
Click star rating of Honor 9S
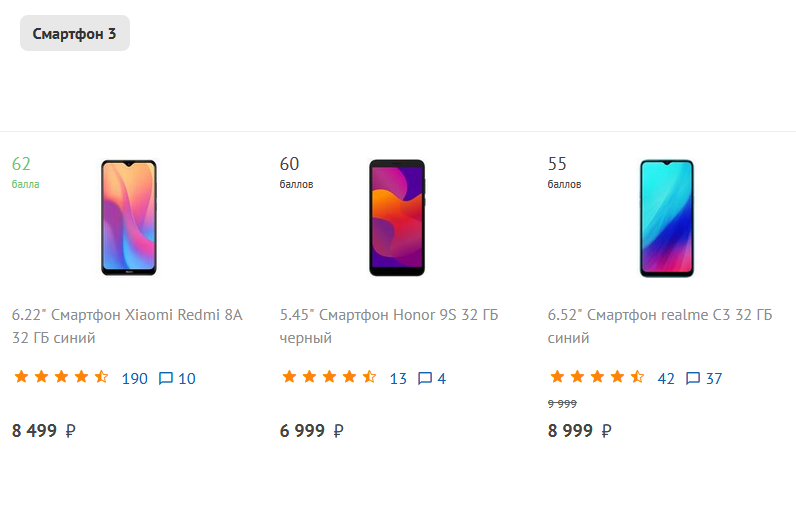click(x=329, y=377)
